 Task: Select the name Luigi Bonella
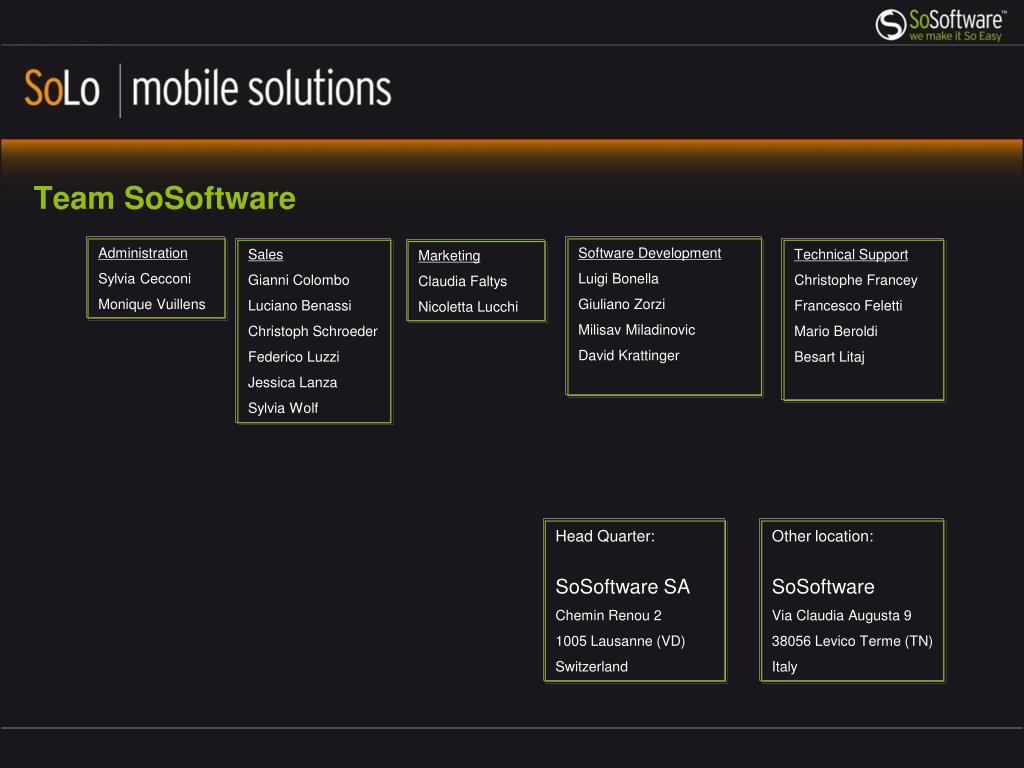pyautogui.click(x=618, y=279)
